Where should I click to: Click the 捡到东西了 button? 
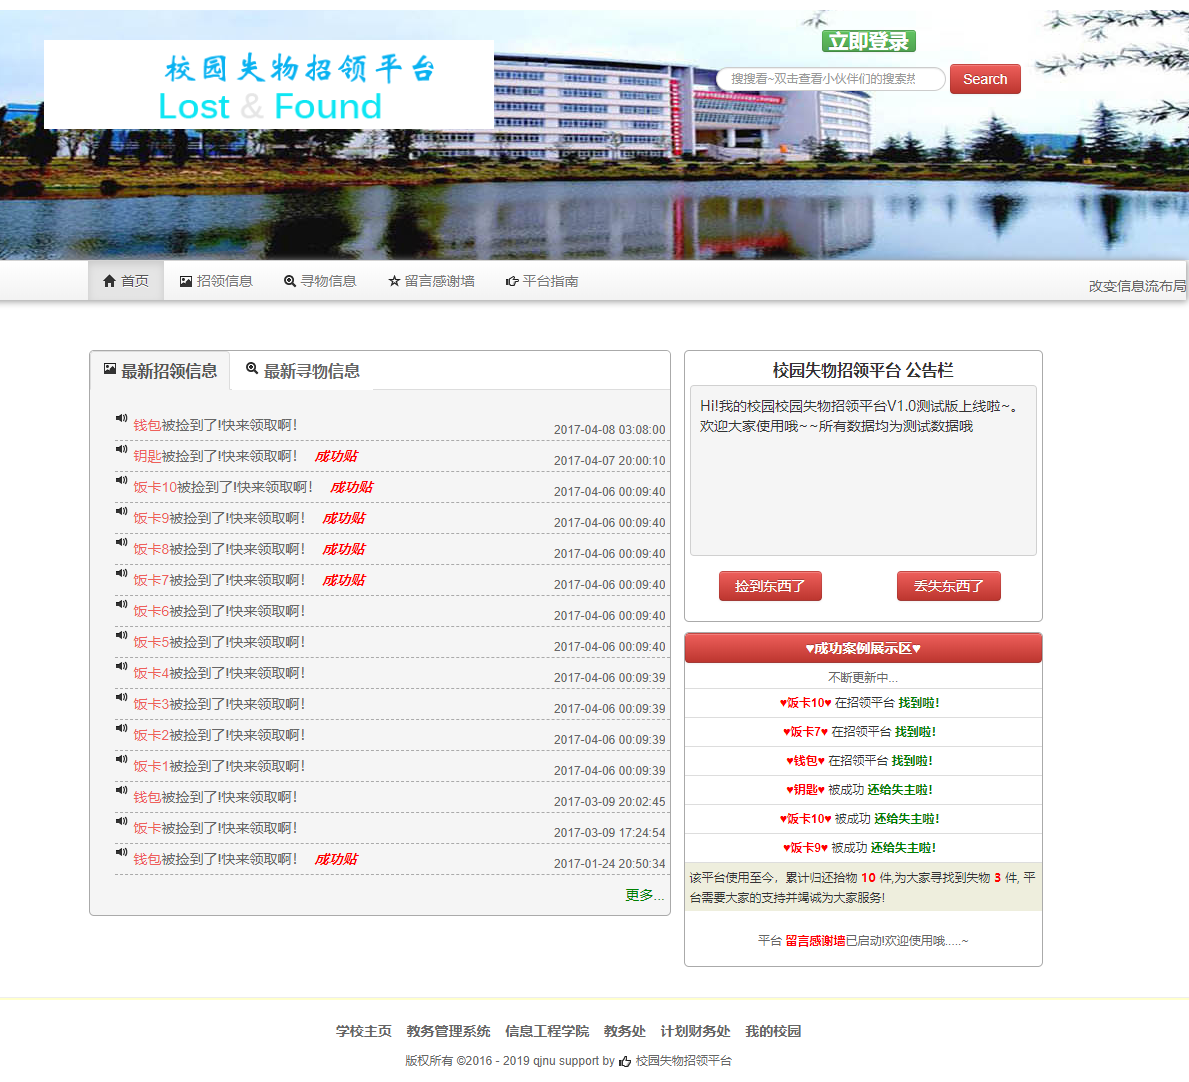pos(770,585)
